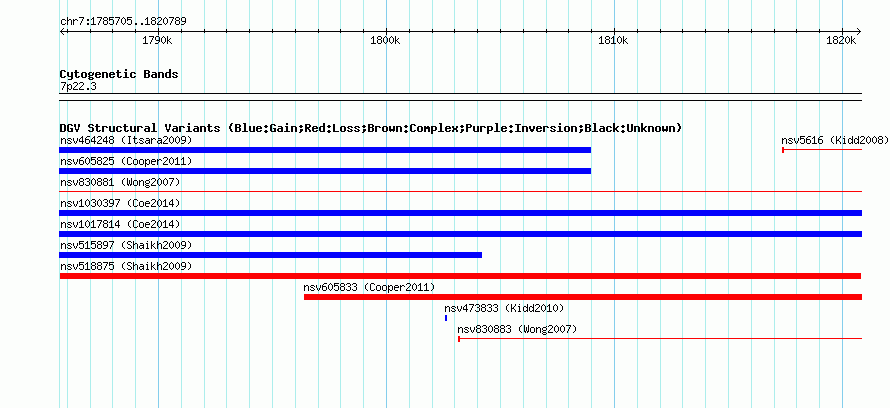
Task: Open the nsv515897 (Shaikh2009) label
Action: click(126, 245)
